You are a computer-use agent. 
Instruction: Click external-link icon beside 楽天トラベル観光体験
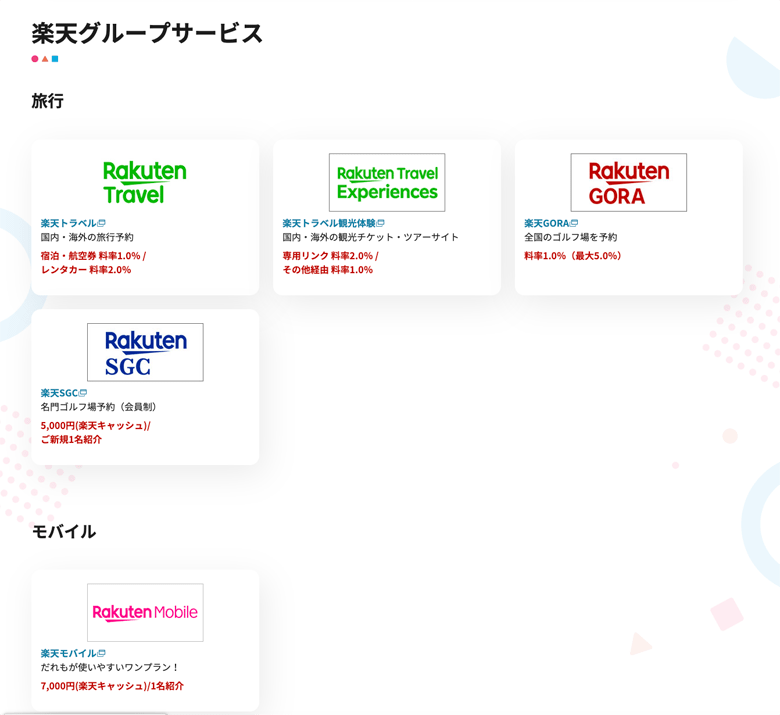tap(380, 223)
